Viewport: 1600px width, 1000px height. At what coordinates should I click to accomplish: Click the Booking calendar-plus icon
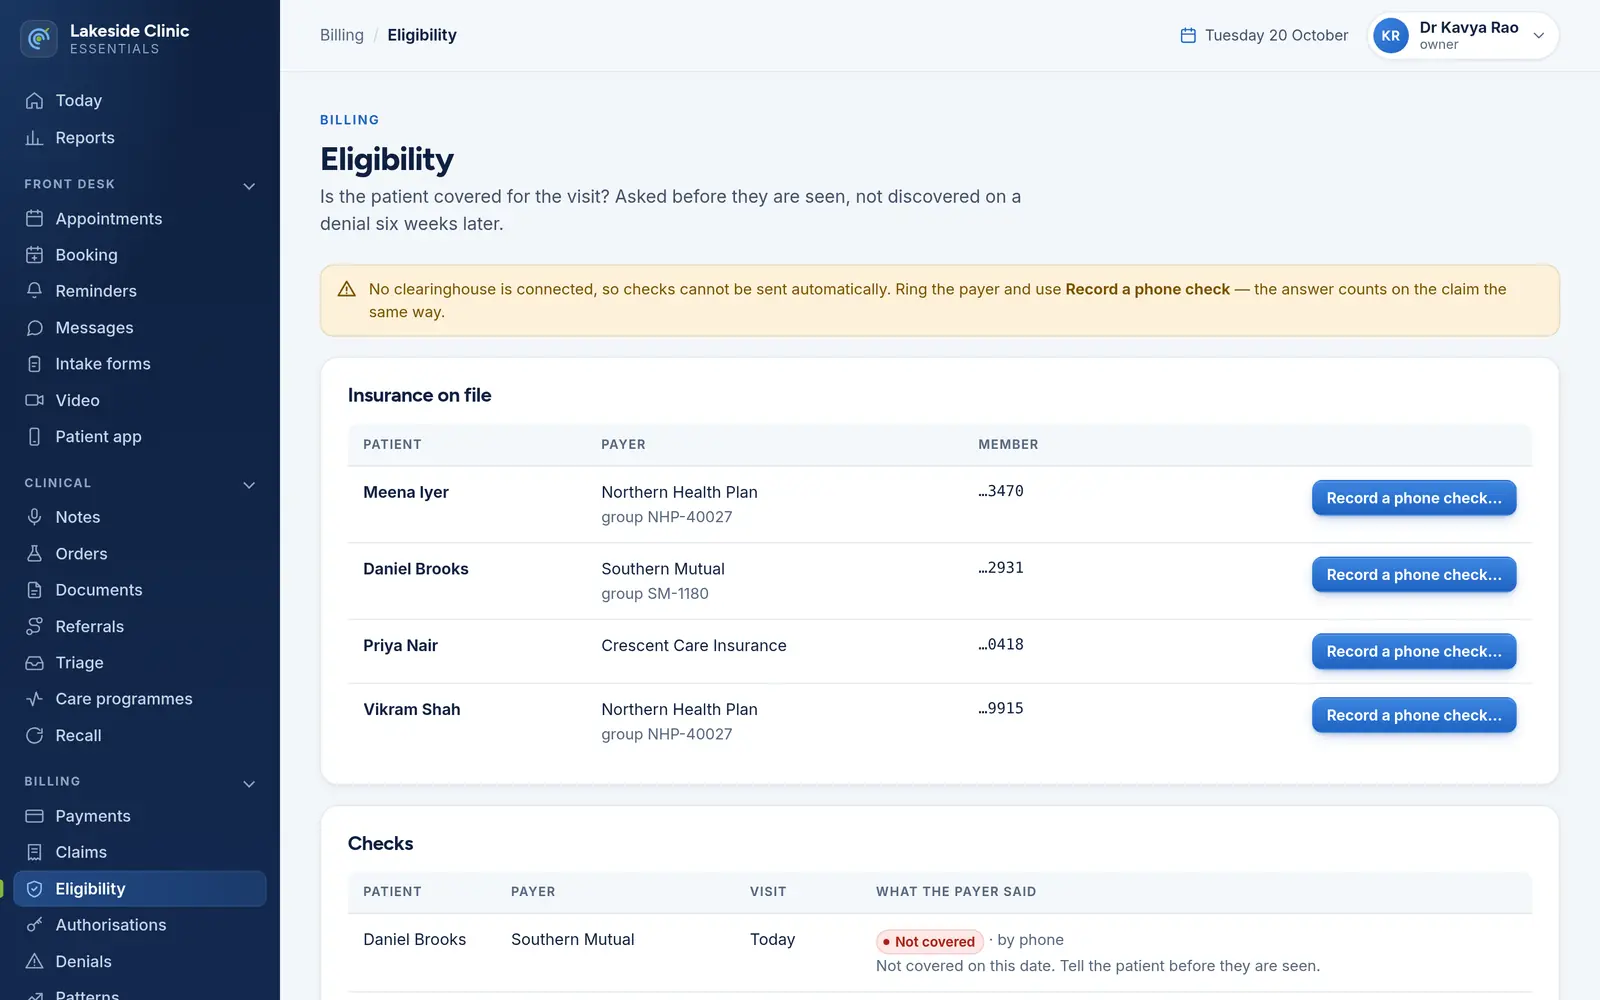pos(34,255)
